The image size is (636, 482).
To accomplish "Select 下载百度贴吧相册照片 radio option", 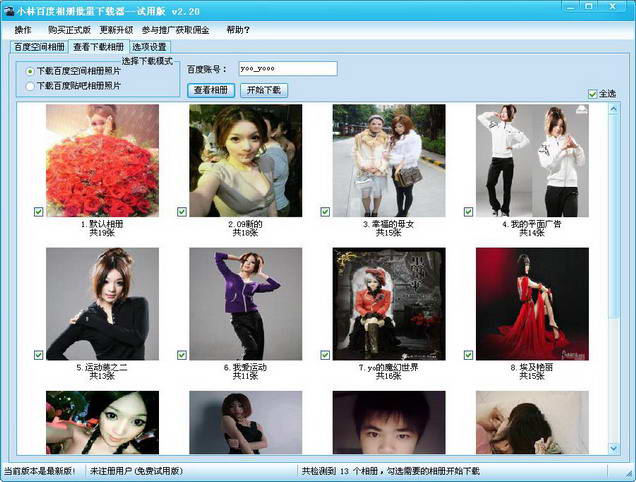I will [30, 86].
